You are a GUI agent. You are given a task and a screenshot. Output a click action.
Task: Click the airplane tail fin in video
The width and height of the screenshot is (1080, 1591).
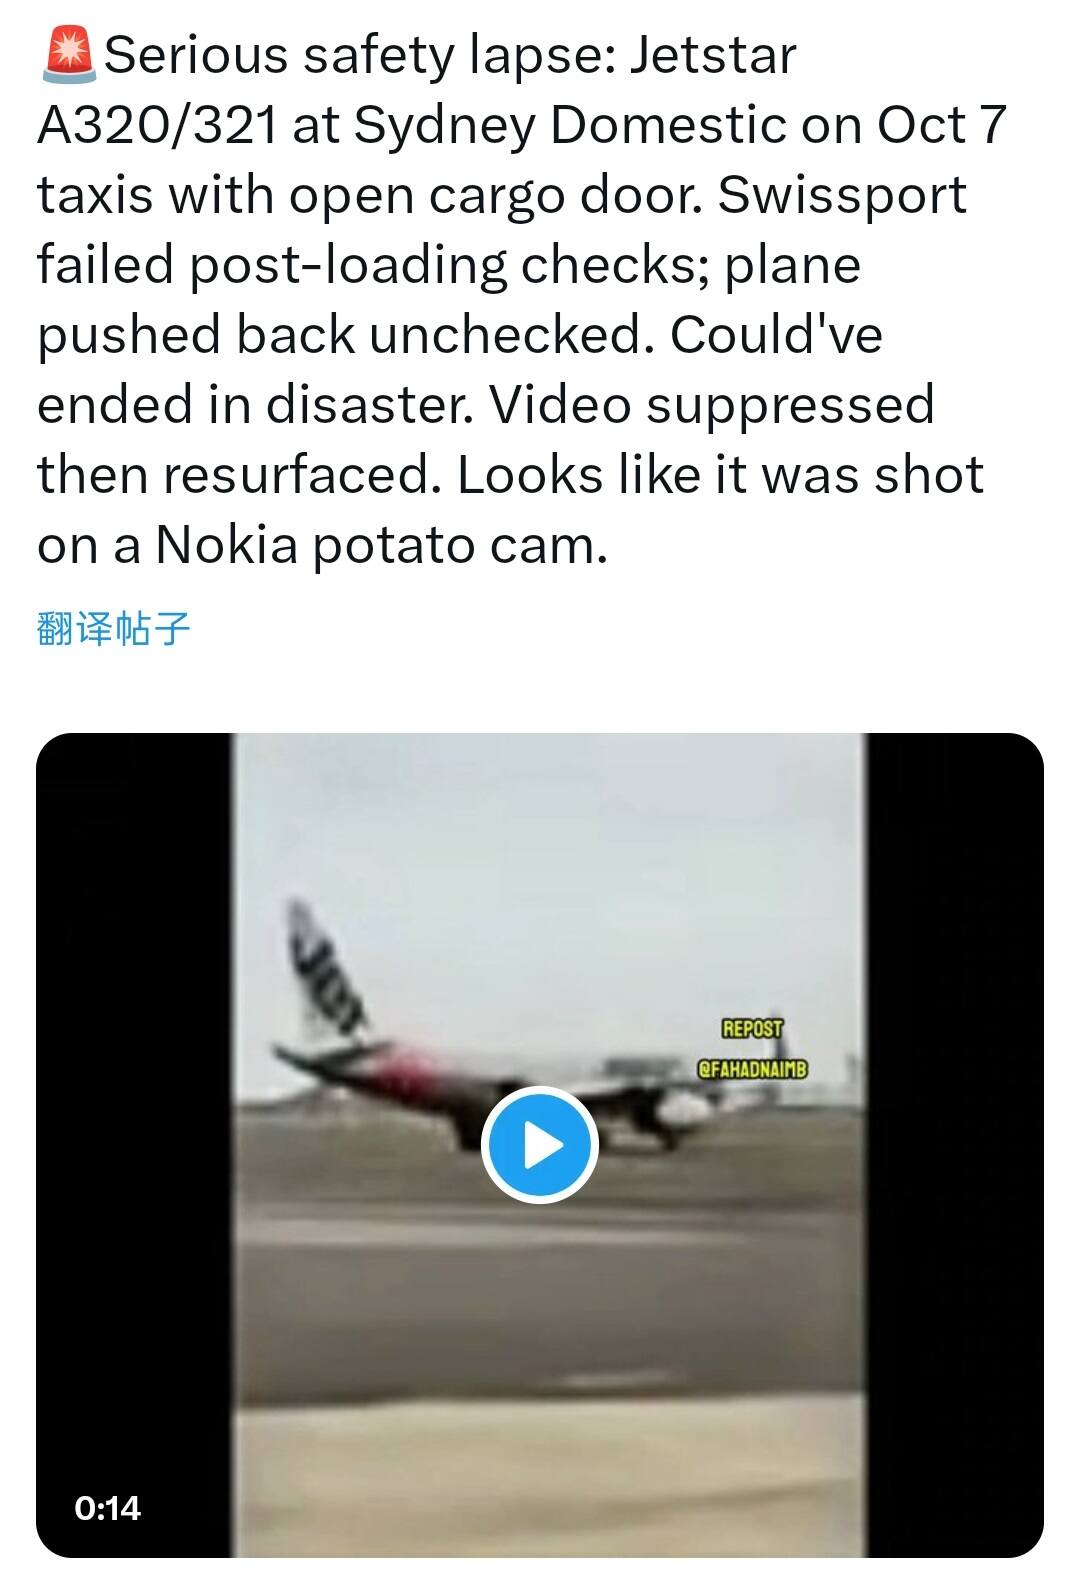[x=323, y=968]
